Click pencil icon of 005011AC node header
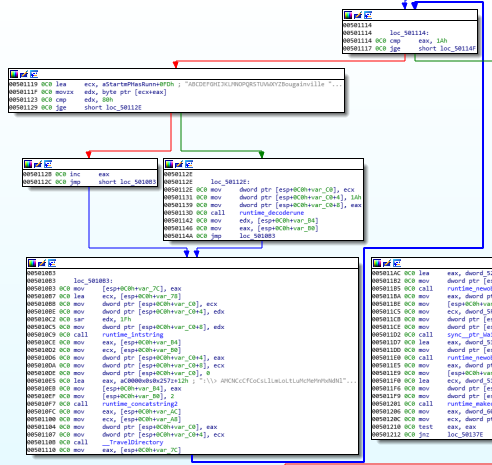The image size is (492, 465). 387,263
